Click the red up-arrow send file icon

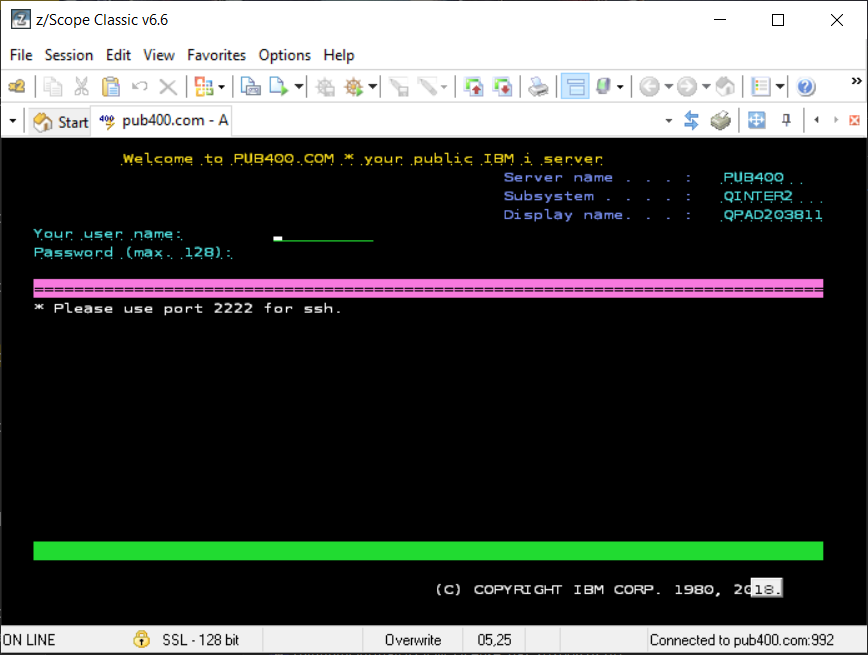[x=474, y=86]
